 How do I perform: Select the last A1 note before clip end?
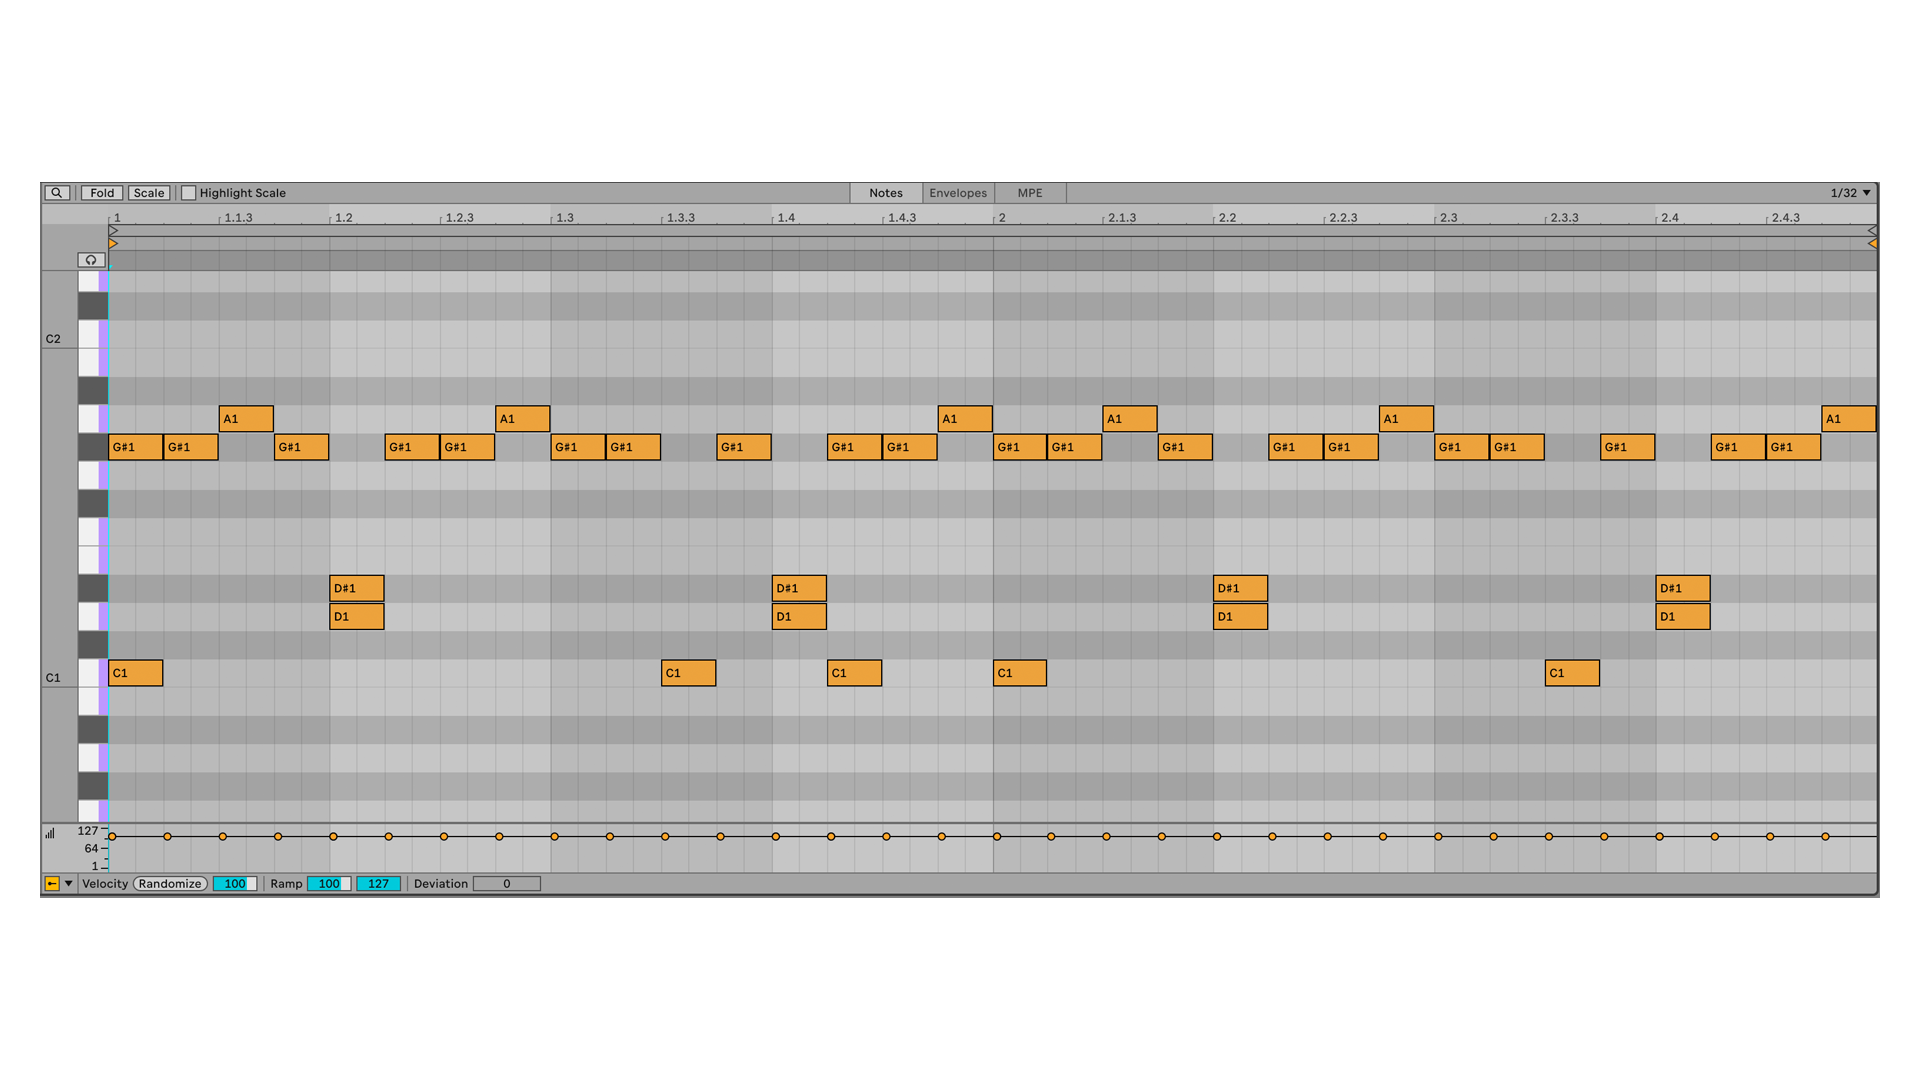[x=1849, y=419]
